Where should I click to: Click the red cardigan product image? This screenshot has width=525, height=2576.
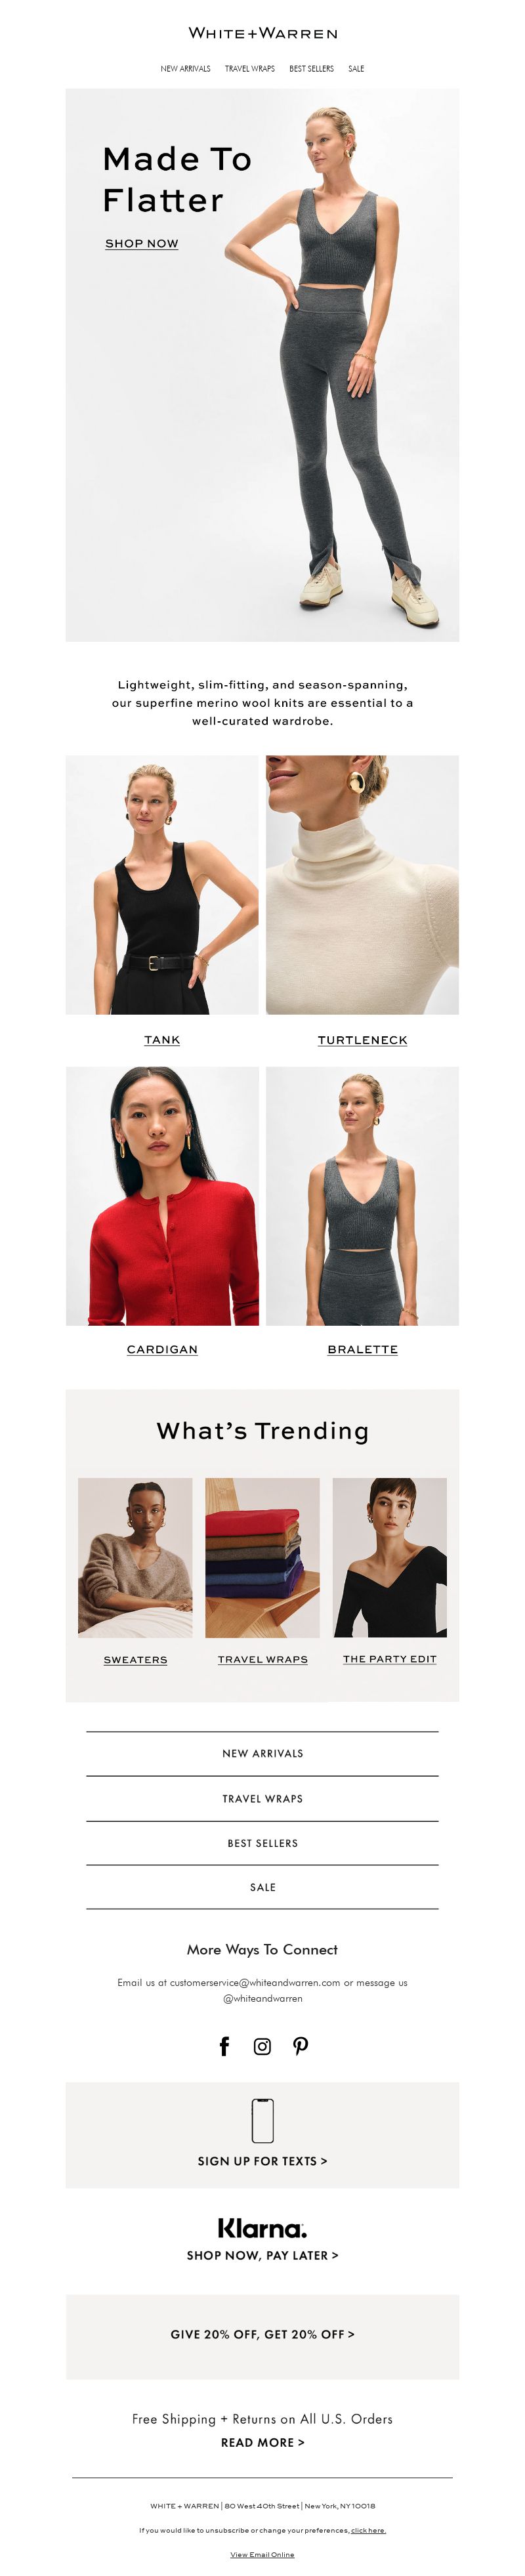[162, 1196]
